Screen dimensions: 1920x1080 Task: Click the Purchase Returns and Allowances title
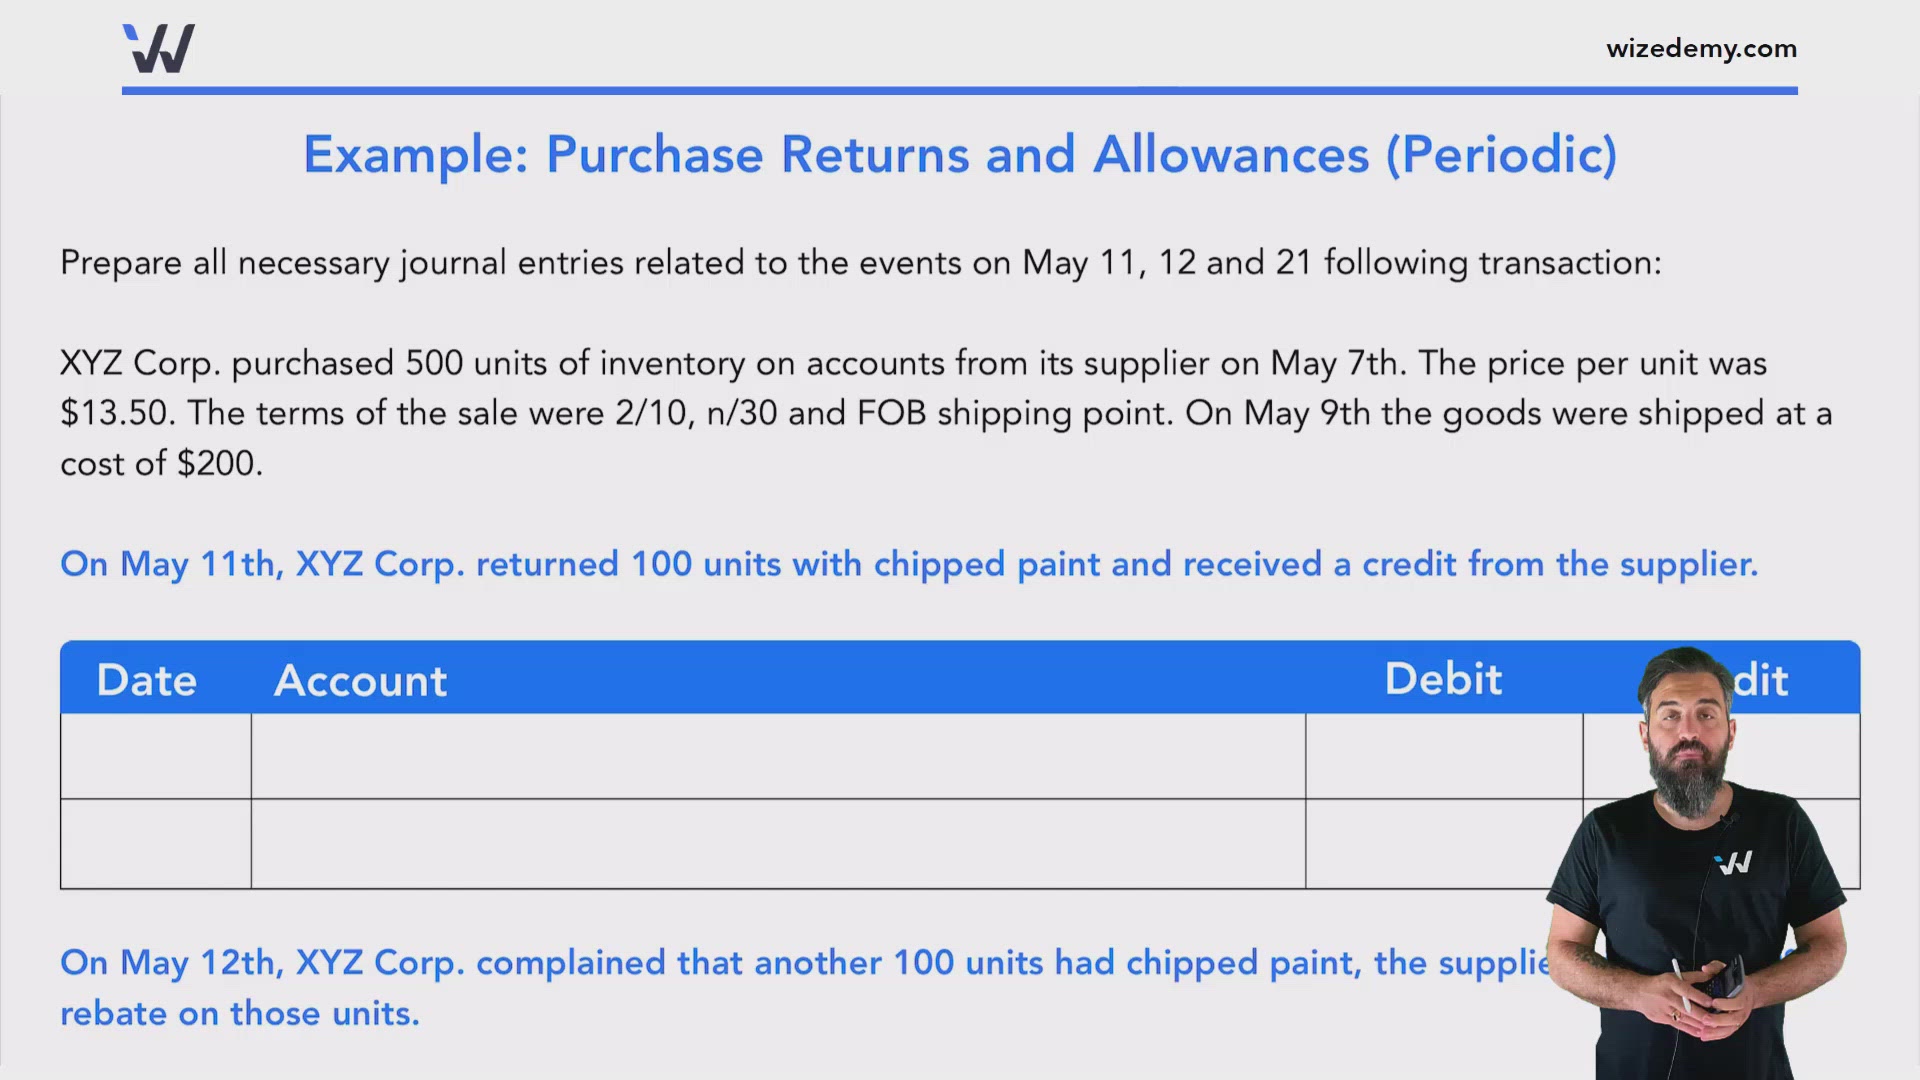click(x=960, y=155)
